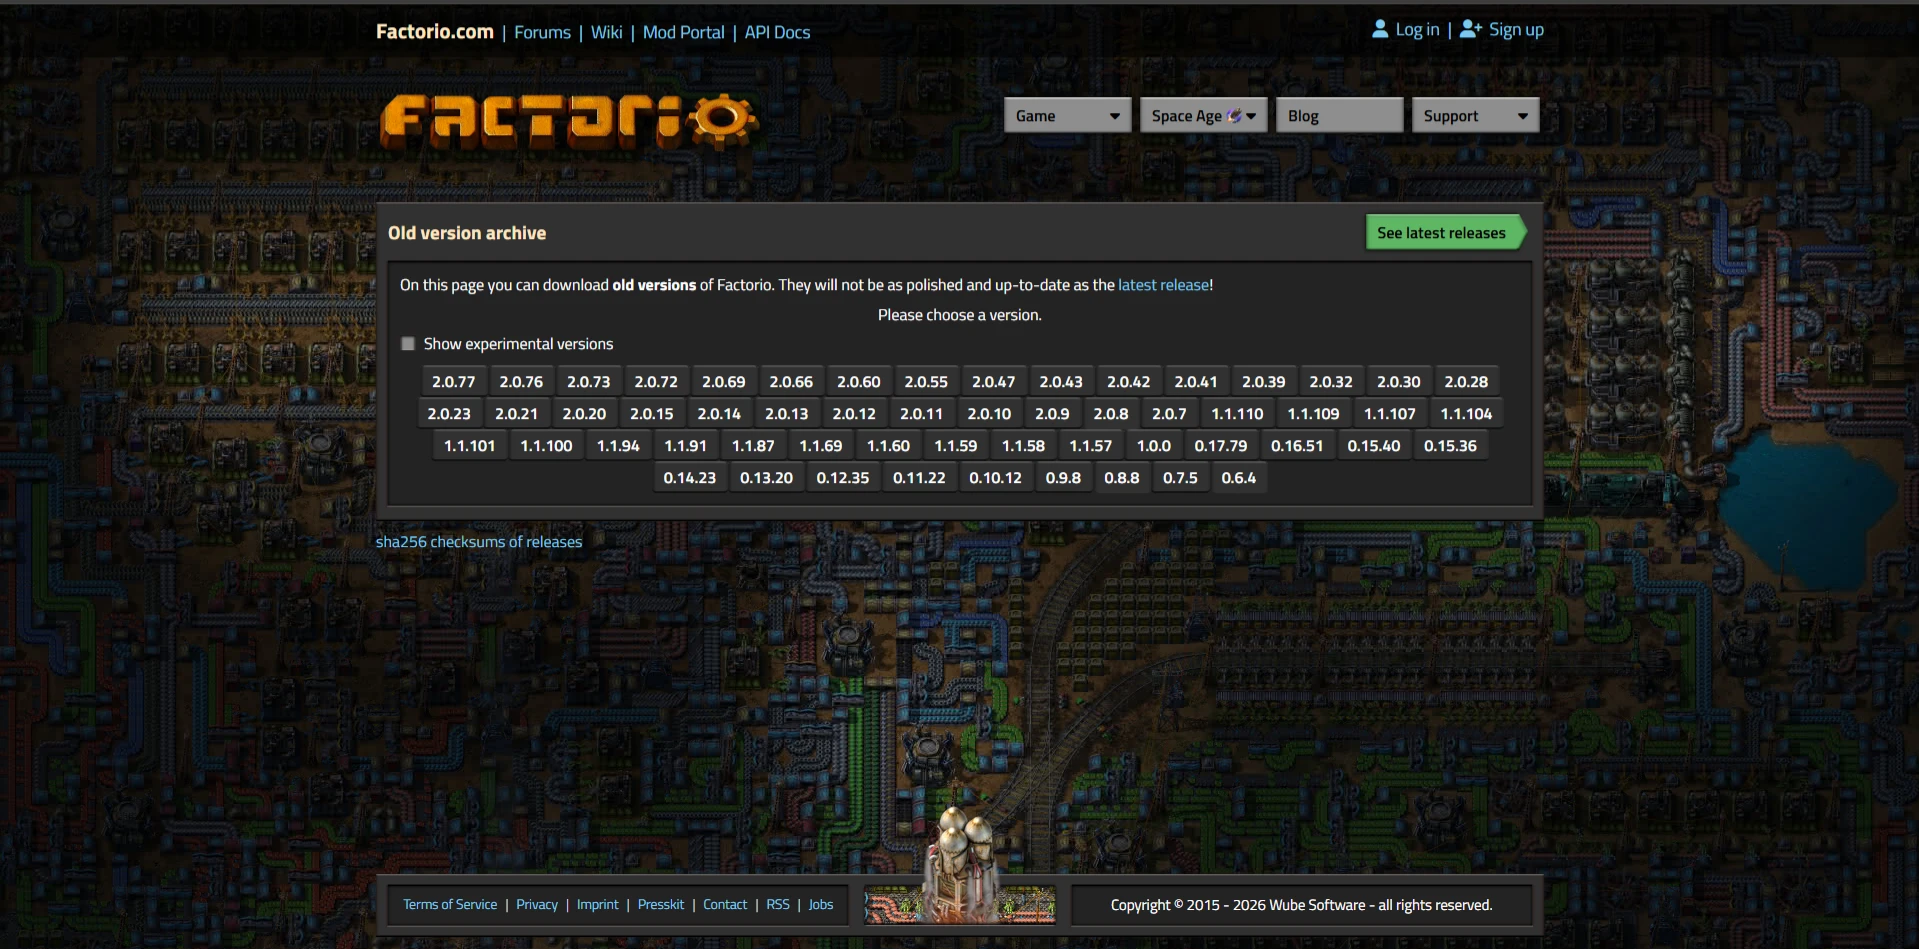Image resolution: width=1919 pixels, height=949 pixels.
Task: Select version 0.17.79
Action: click(1221, 446)
